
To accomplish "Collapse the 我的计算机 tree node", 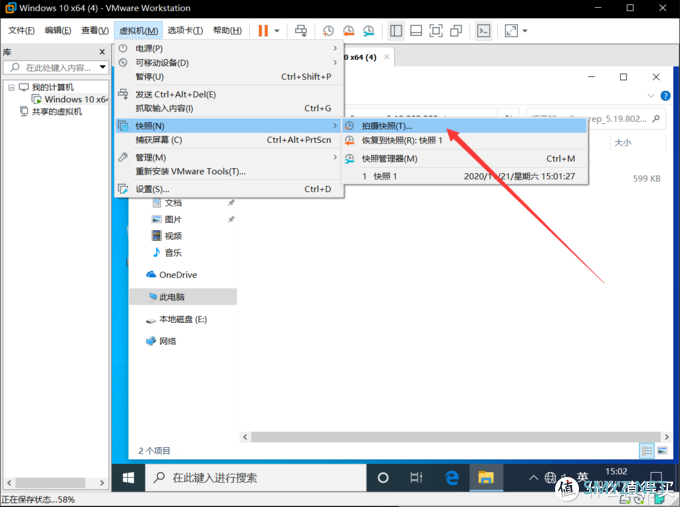I will (x=11, y=87).
